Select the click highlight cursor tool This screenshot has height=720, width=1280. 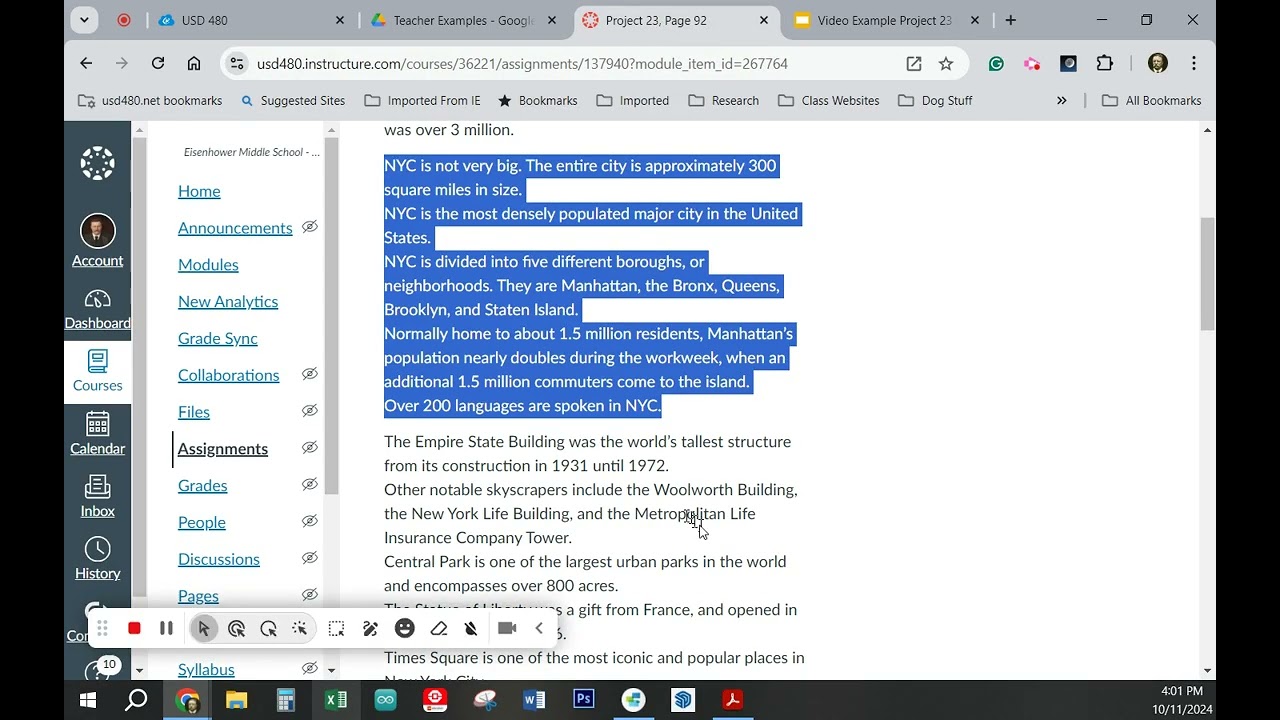pos(236,628)
